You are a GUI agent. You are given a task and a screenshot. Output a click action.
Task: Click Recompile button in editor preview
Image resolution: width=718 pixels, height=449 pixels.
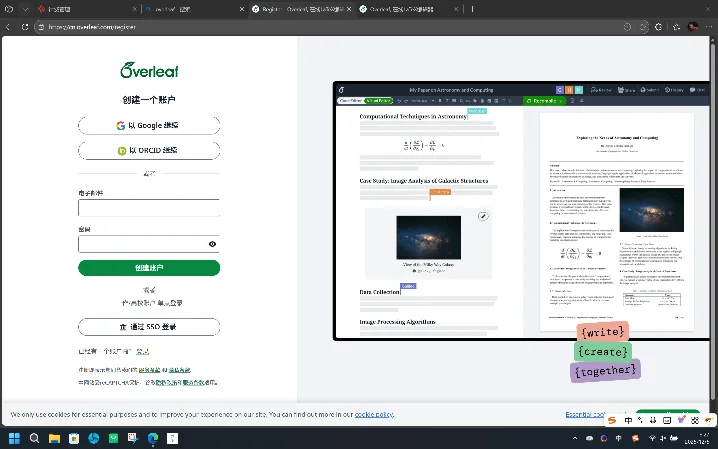click(x=544, y=101)
